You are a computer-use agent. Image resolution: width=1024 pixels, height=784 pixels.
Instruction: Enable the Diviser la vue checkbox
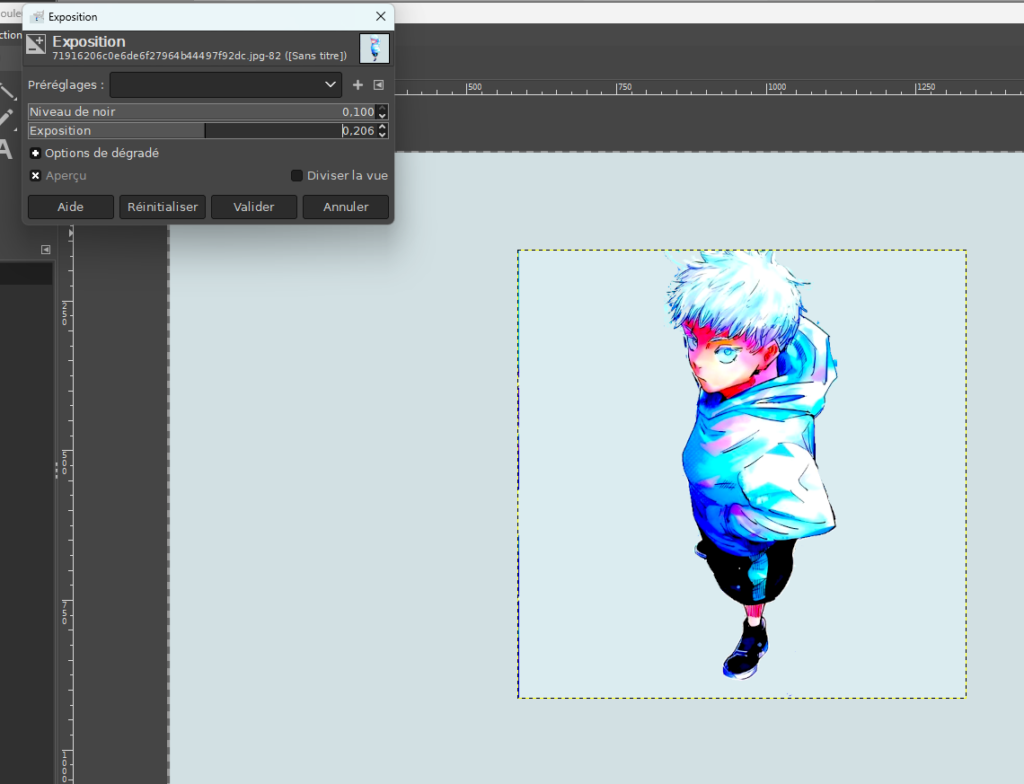click(x=296, y=176)
